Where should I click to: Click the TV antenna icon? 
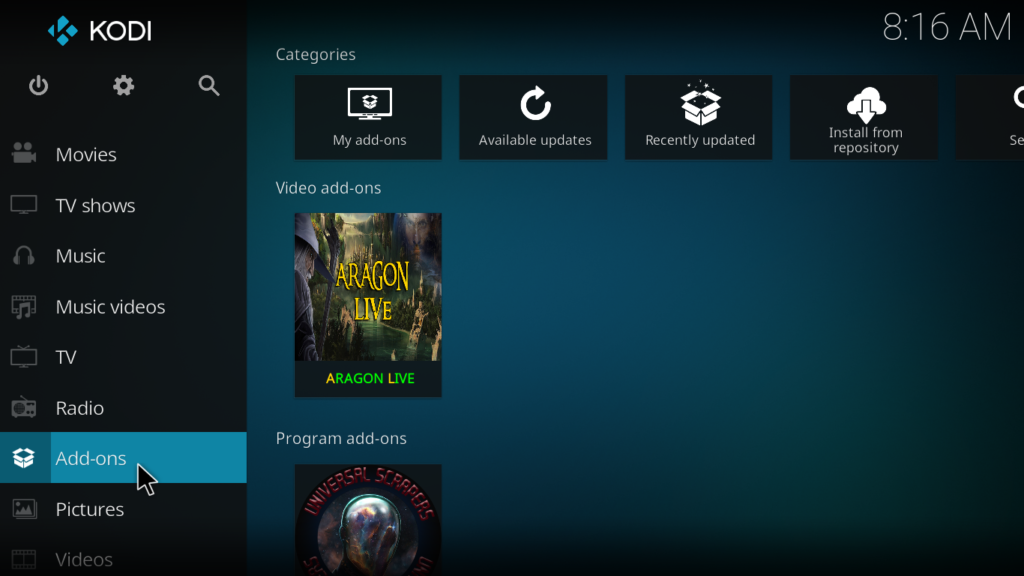24,357
